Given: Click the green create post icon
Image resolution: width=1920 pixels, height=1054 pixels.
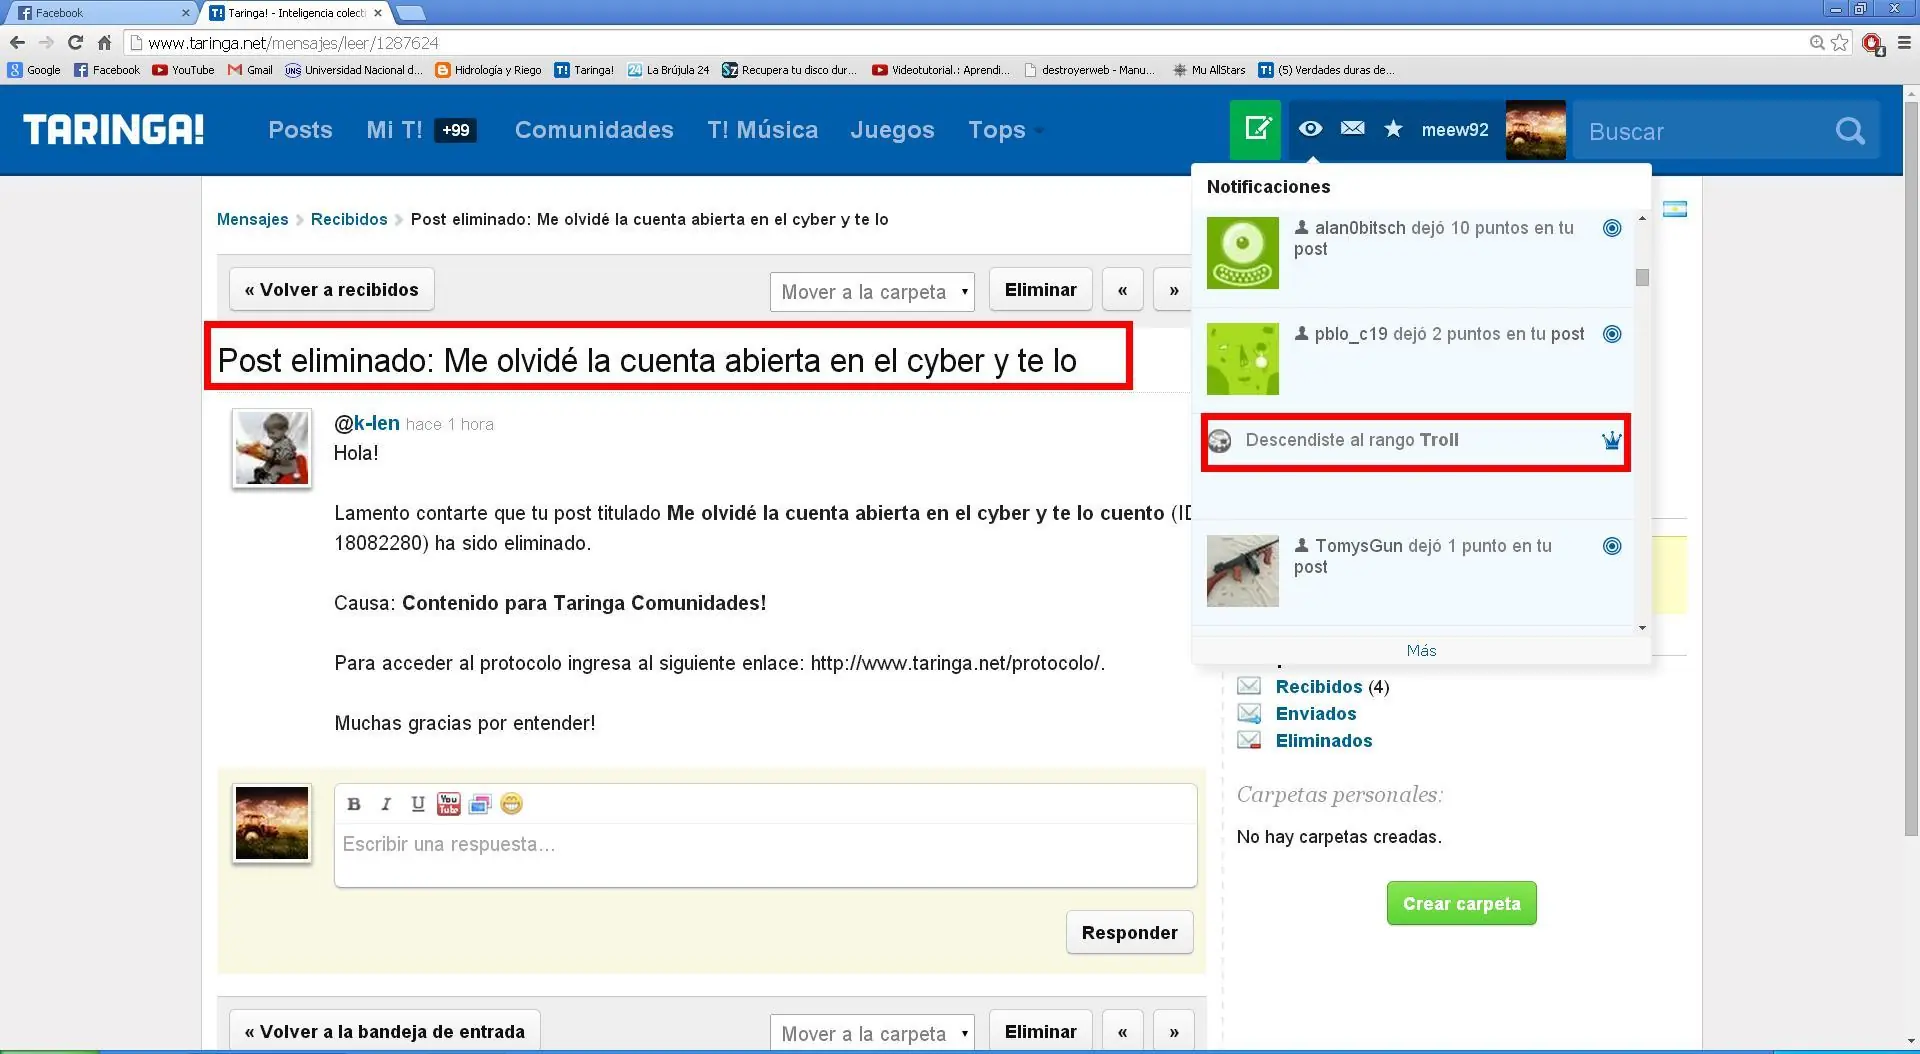Looking at the screenshot, I should tap(1255, 129).
